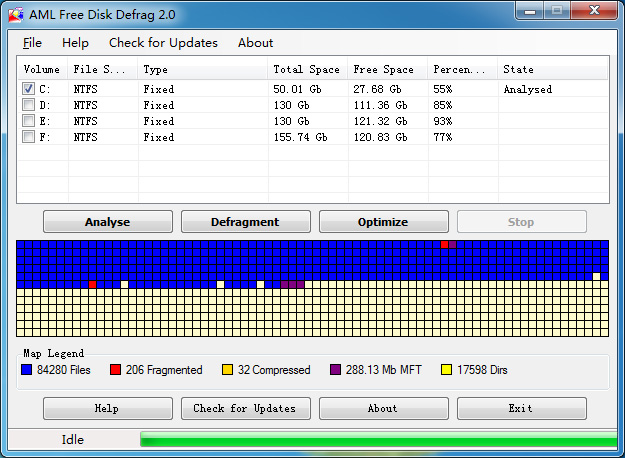Sort by the Free Space column header

click(388, 69)
